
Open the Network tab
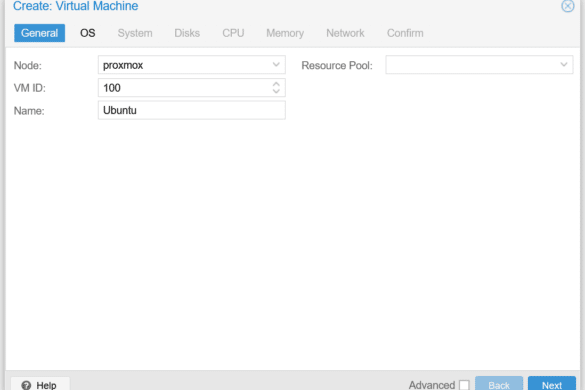click(345, 33)
